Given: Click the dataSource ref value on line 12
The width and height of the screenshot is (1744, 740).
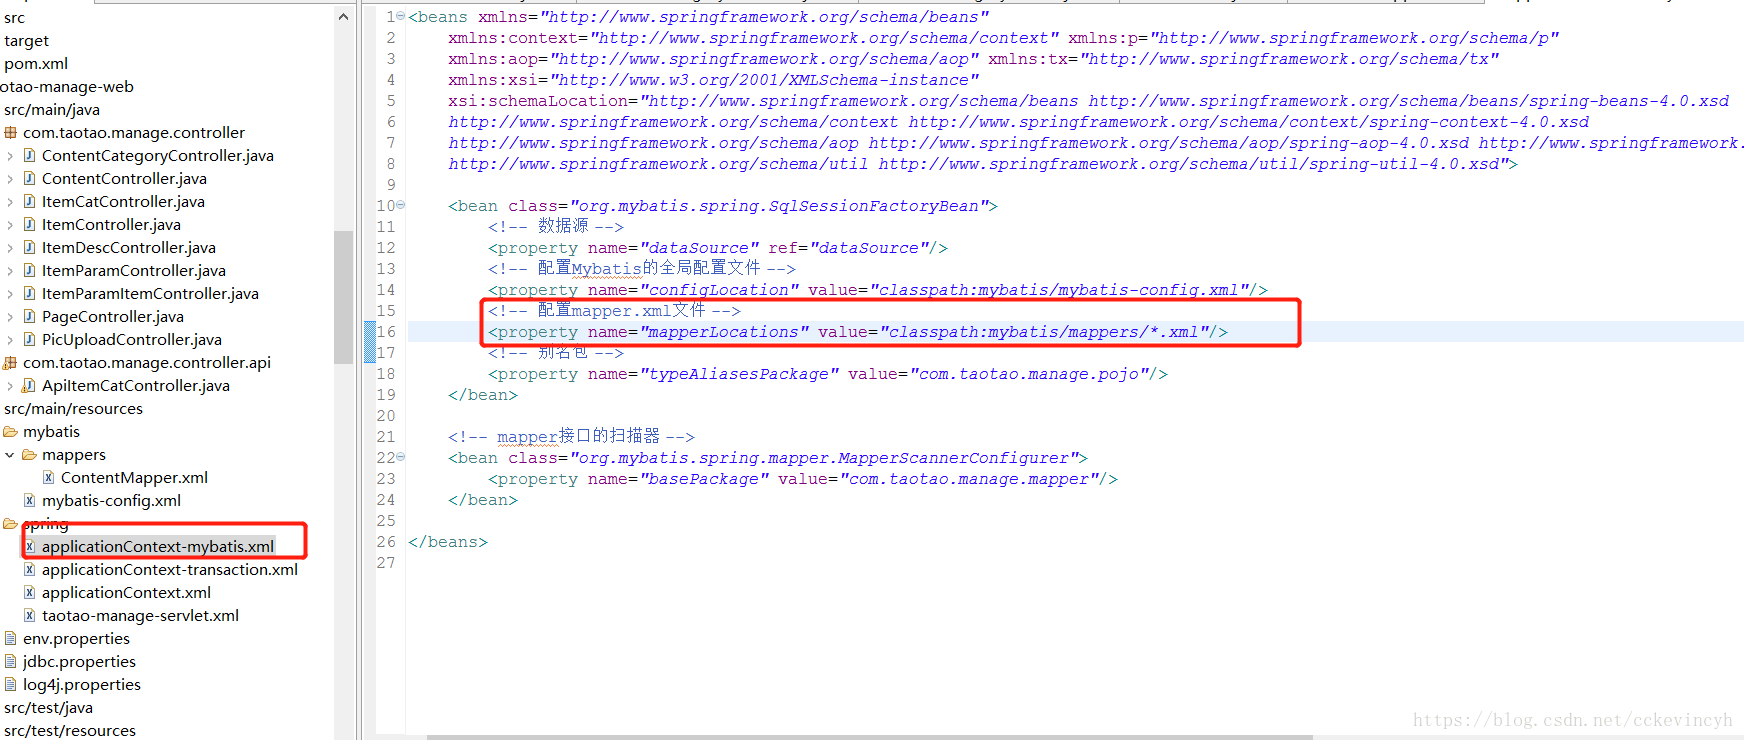Looking at the screenshot, I should (868, 248).
